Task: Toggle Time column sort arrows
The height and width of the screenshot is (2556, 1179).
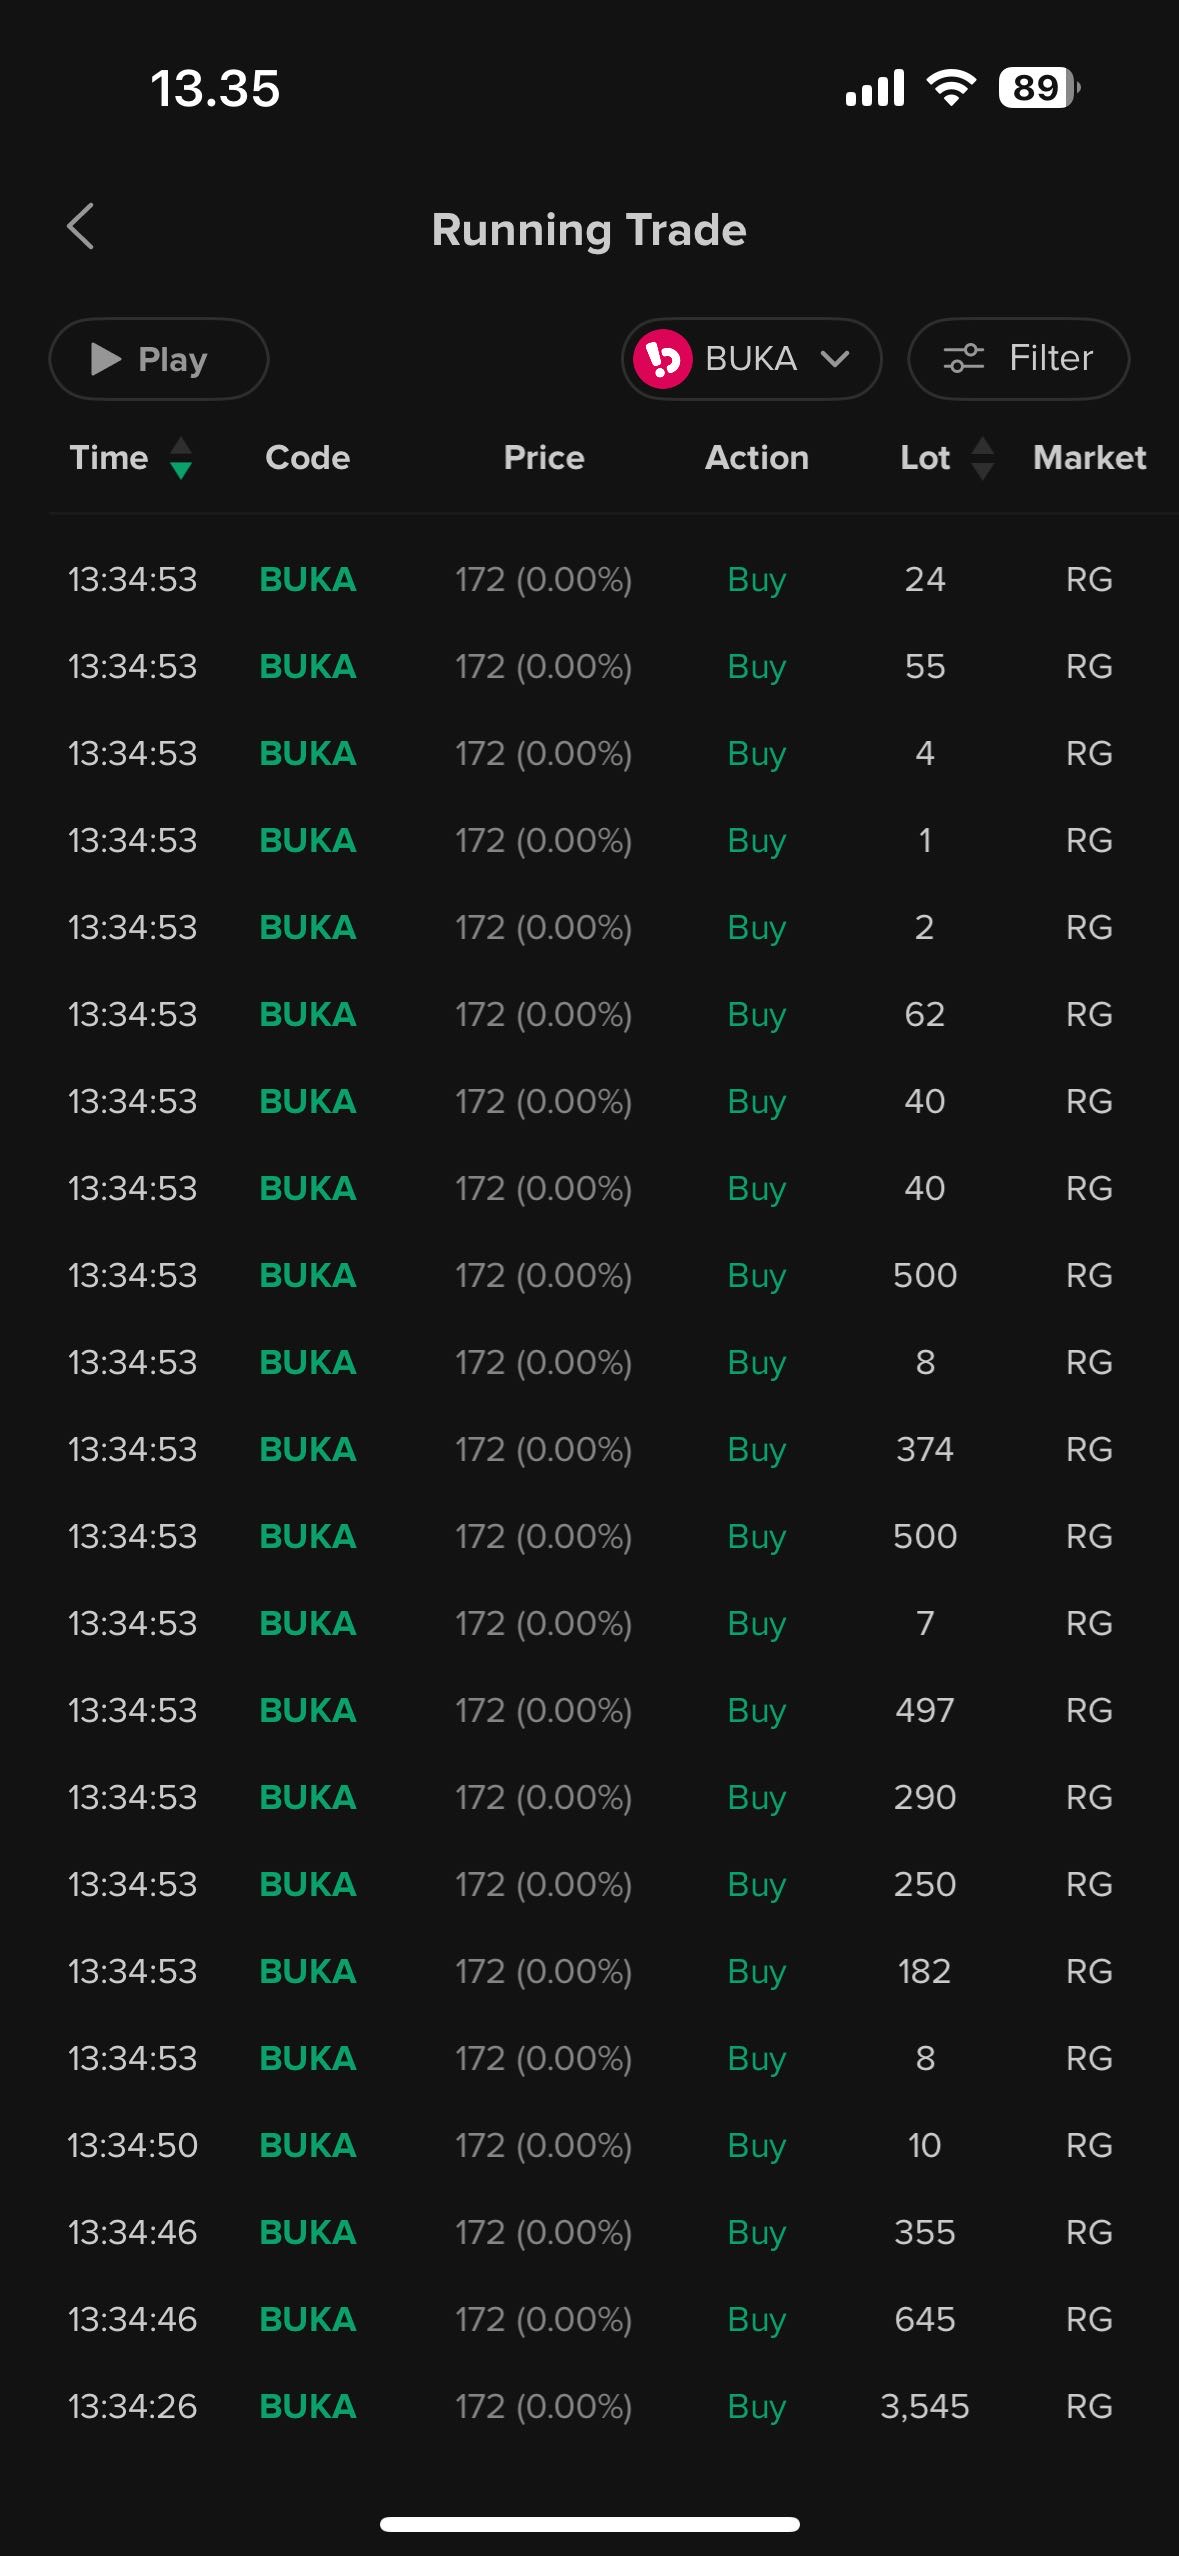Action: click(x=181, y=458)
